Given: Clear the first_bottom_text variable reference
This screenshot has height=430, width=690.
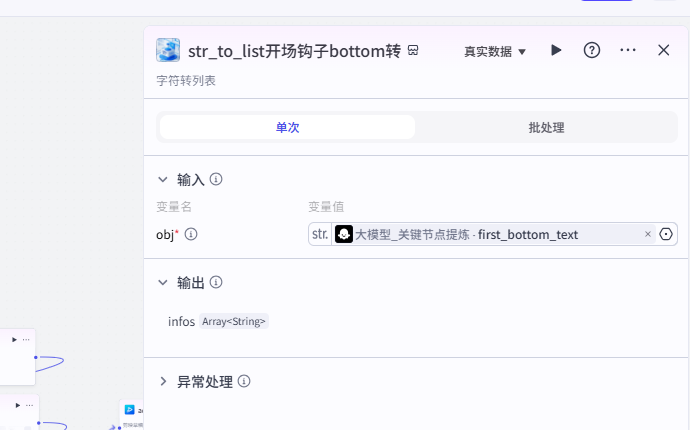Looking at the screenshot, I should [648, 234].
